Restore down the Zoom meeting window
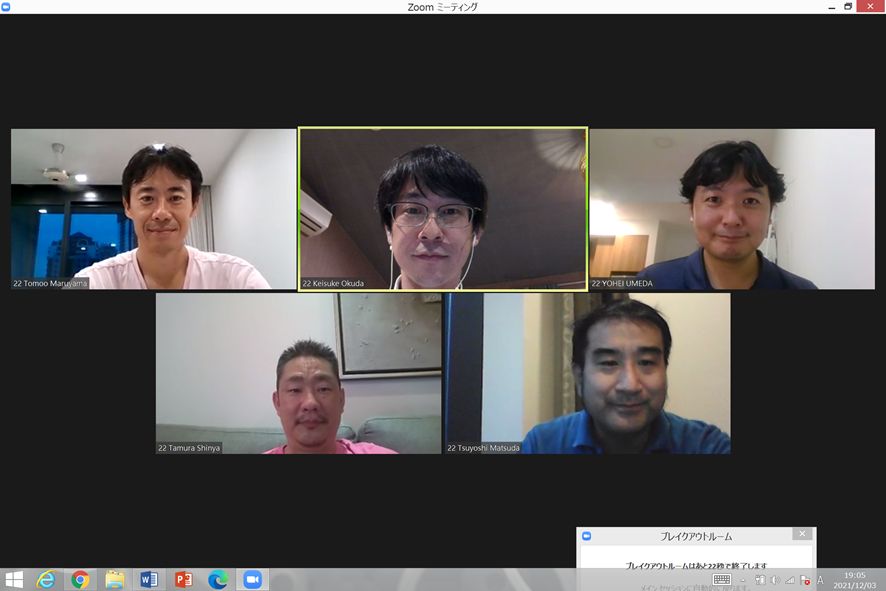This screenshot has height=591, width=886. [848, 7]
